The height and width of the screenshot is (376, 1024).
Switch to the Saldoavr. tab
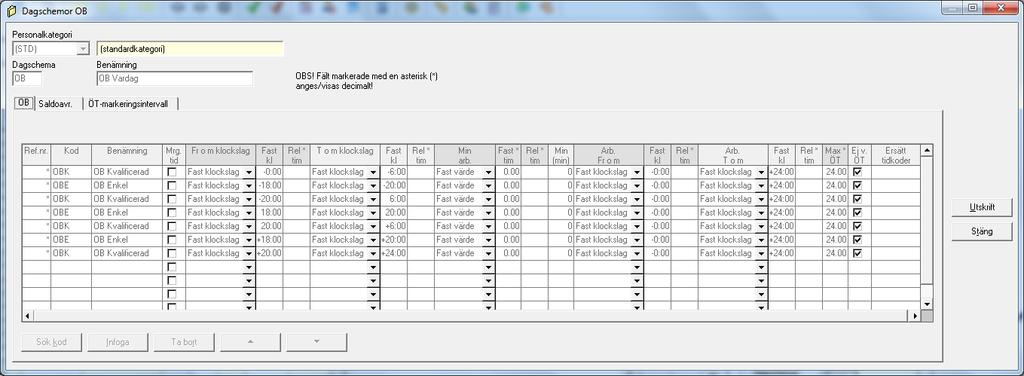(x=55, y=104)
